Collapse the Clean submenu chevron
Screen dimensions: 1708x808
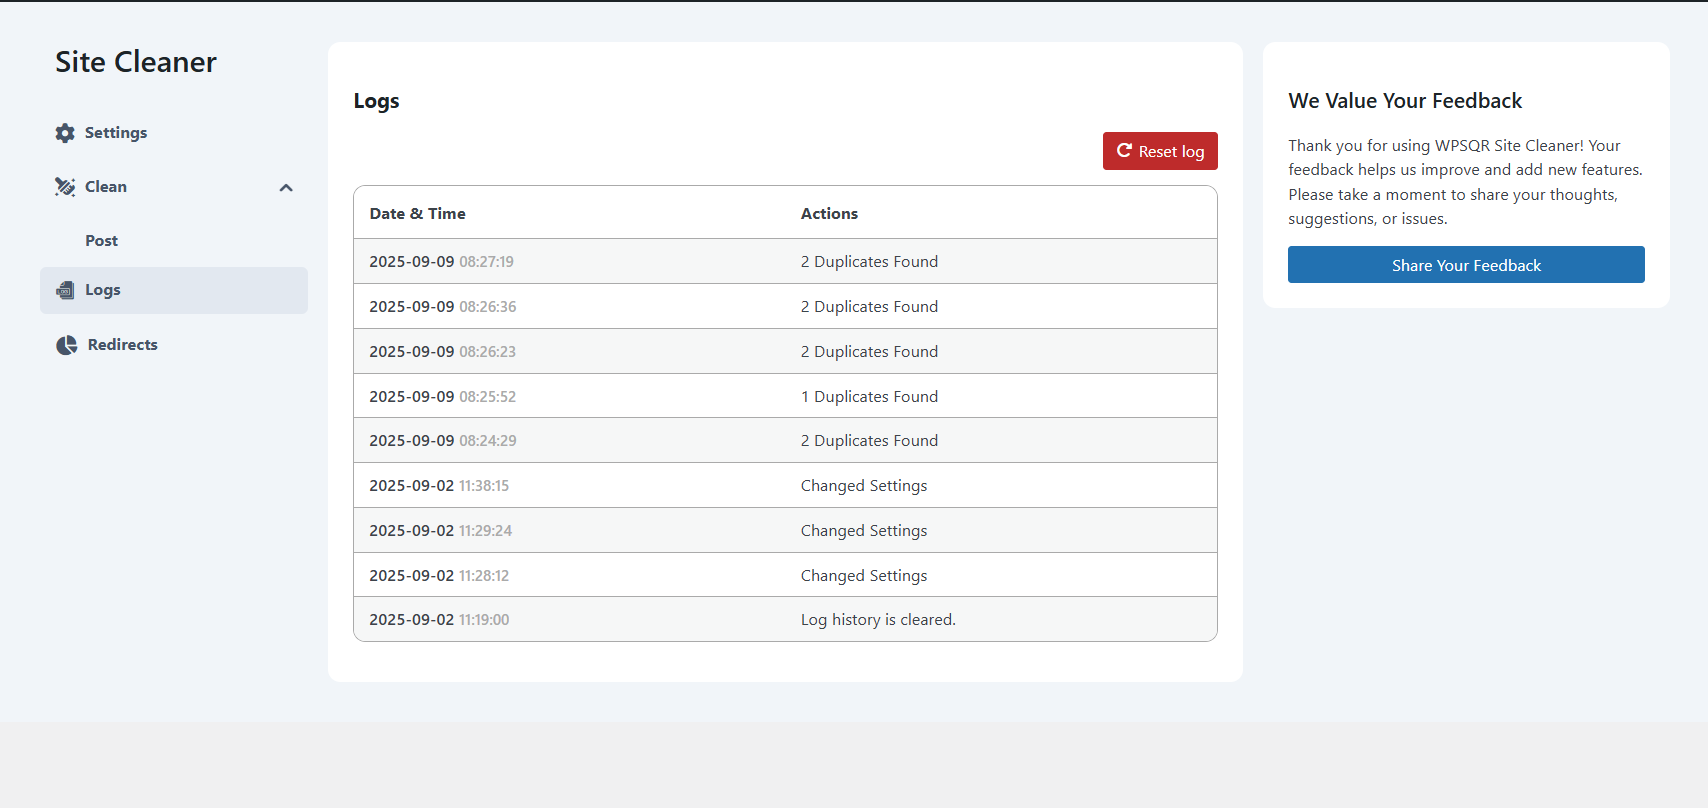(286, 187)
